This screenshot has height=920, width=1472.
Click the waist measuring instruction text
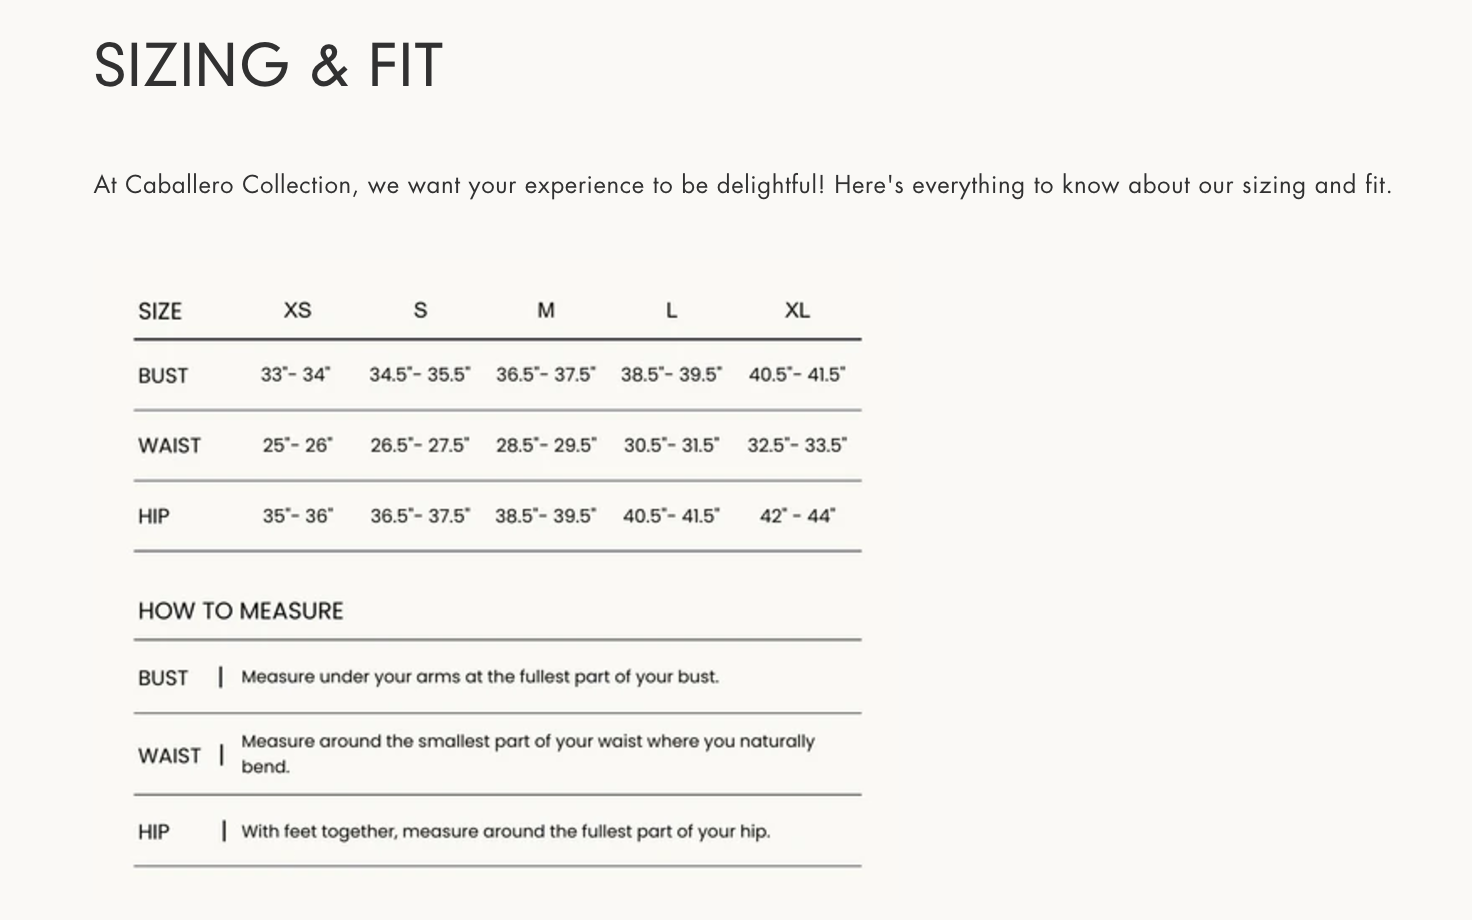[527, 753]
